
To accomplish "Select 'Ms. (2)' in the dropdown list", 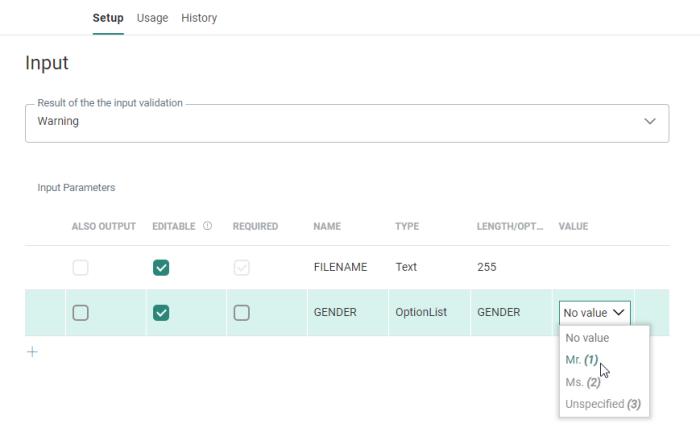I will [x=582, y=382].
